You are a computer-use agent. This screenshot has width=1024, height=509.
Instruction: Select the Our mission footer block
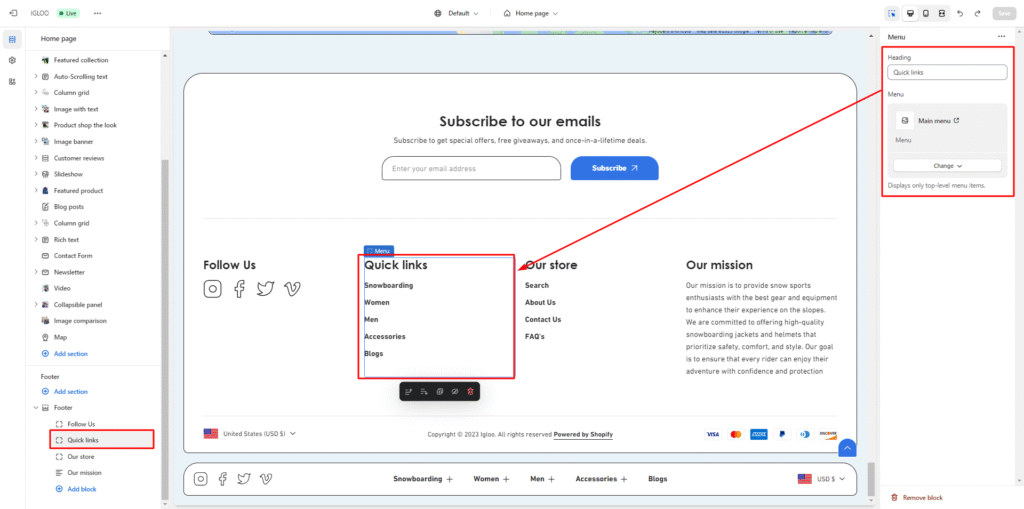point(84,472)
